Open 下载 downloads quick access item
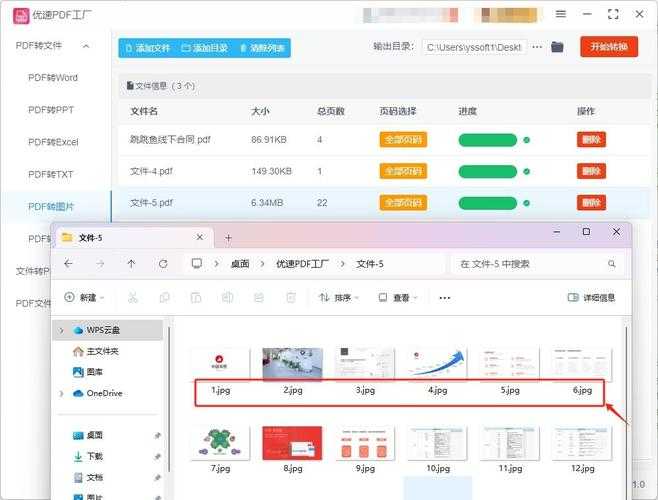Viewport: 658px width, 500px height. [88, 456]
